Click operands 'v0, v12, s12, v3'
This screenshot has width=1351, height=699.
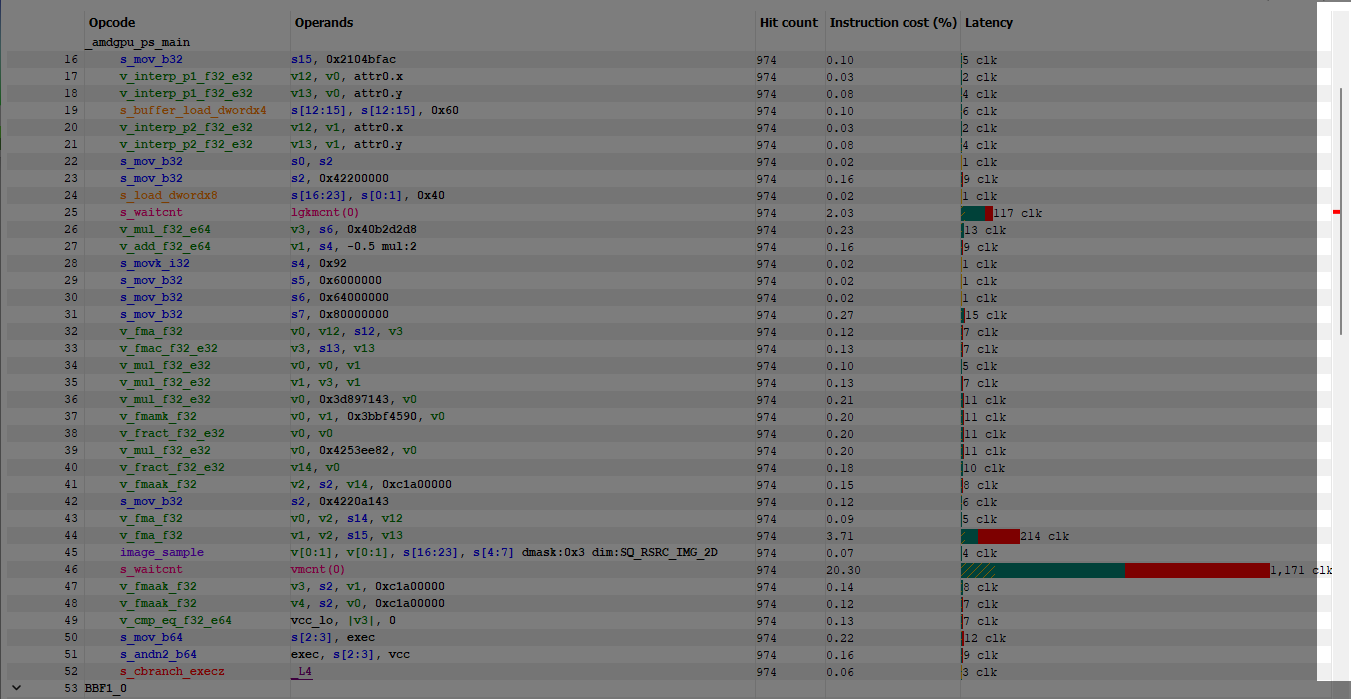coord(347,332)
